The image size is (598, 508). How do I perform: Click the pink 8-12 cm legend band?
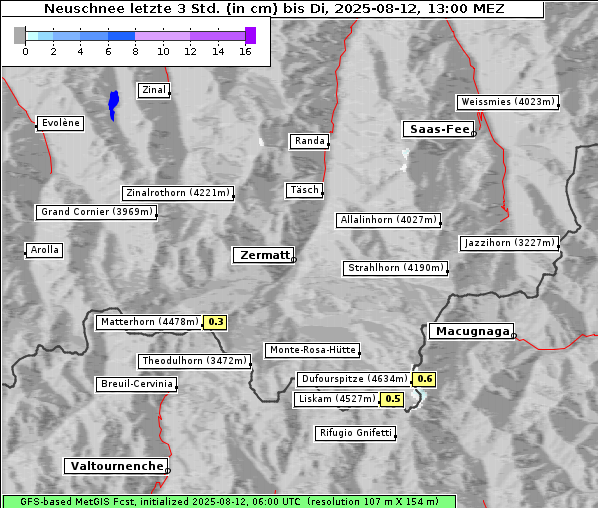162,36
